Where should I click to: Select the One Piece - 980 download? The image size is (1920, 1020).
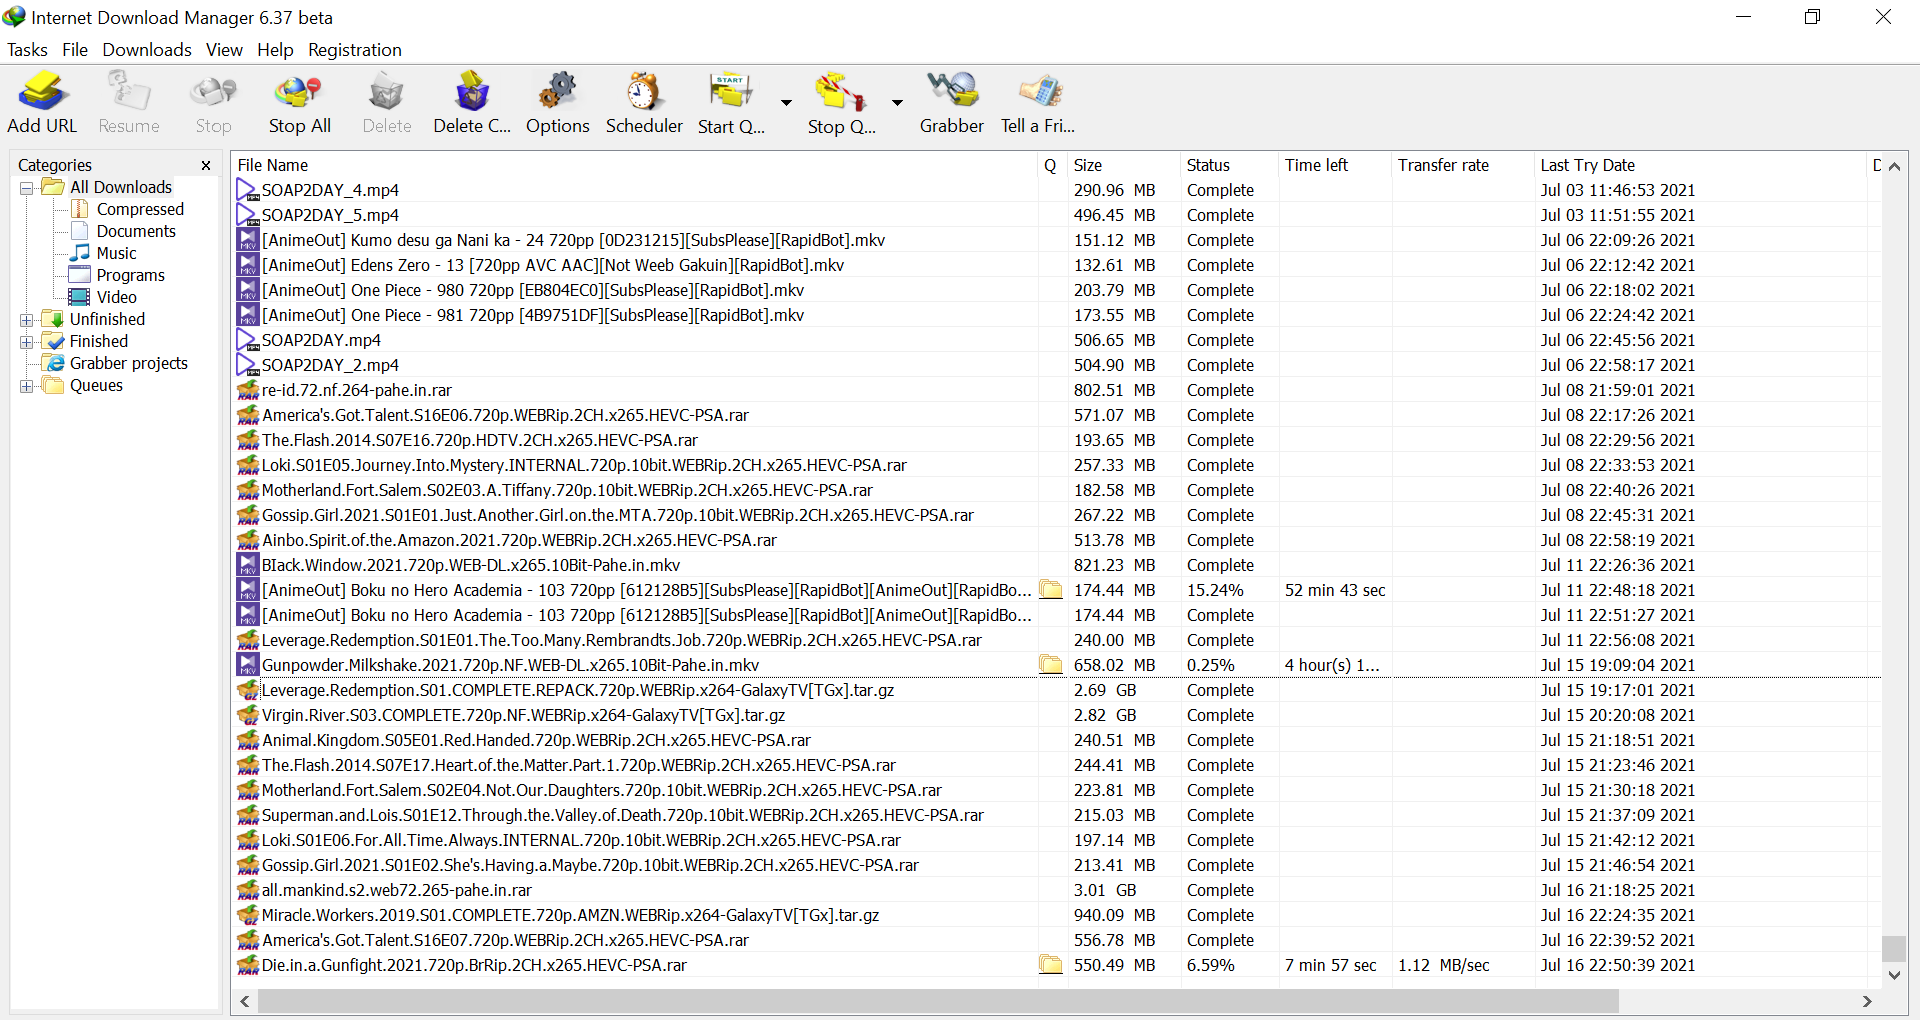(x=1057, y=290)
